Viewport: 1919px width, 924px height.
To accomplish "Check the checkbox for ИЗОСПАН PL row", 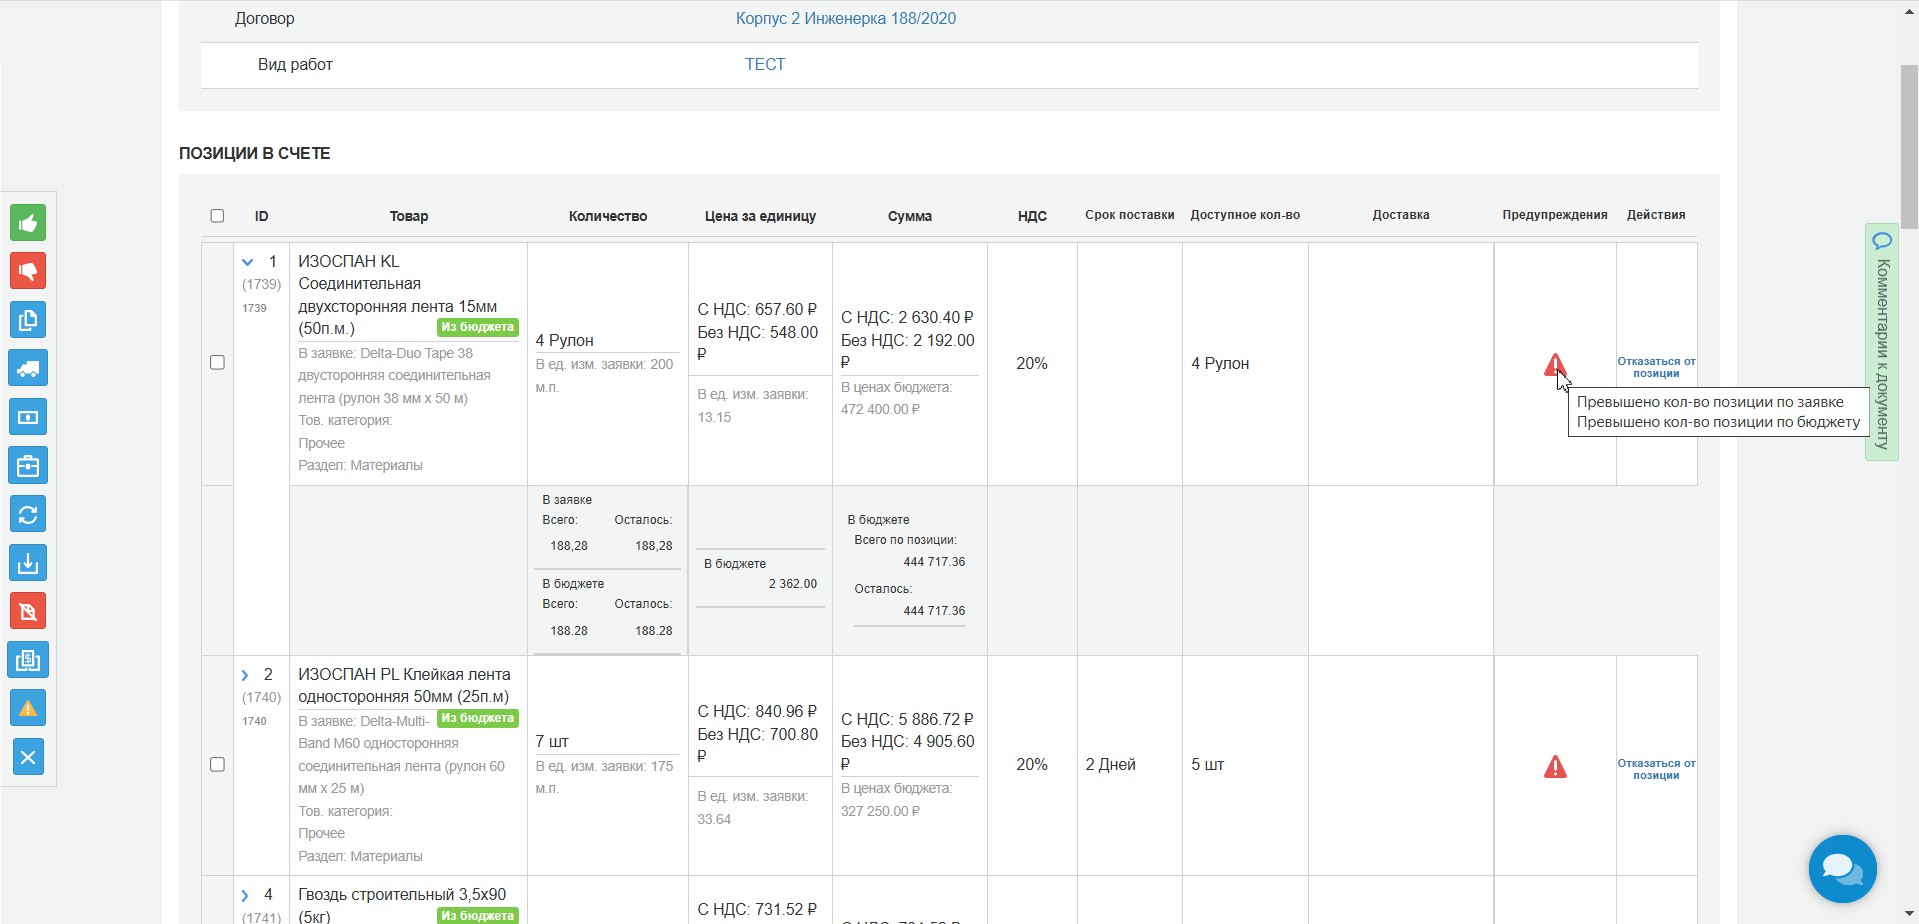I will pyautogui.click(x=217, y=765).
